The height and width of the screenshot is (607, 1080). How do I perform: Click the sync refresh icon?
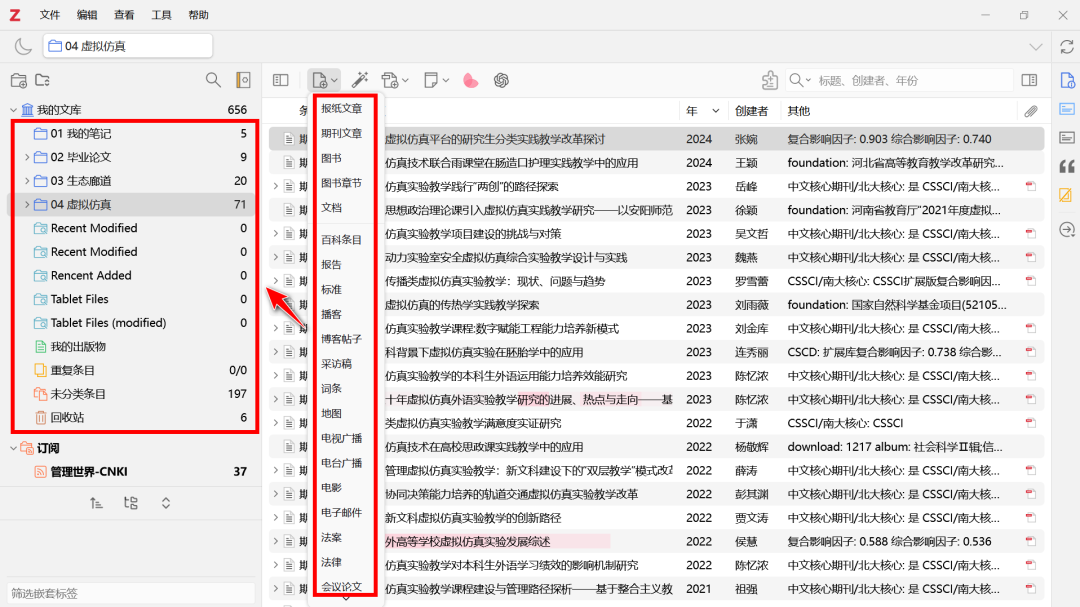[1066, 46]
